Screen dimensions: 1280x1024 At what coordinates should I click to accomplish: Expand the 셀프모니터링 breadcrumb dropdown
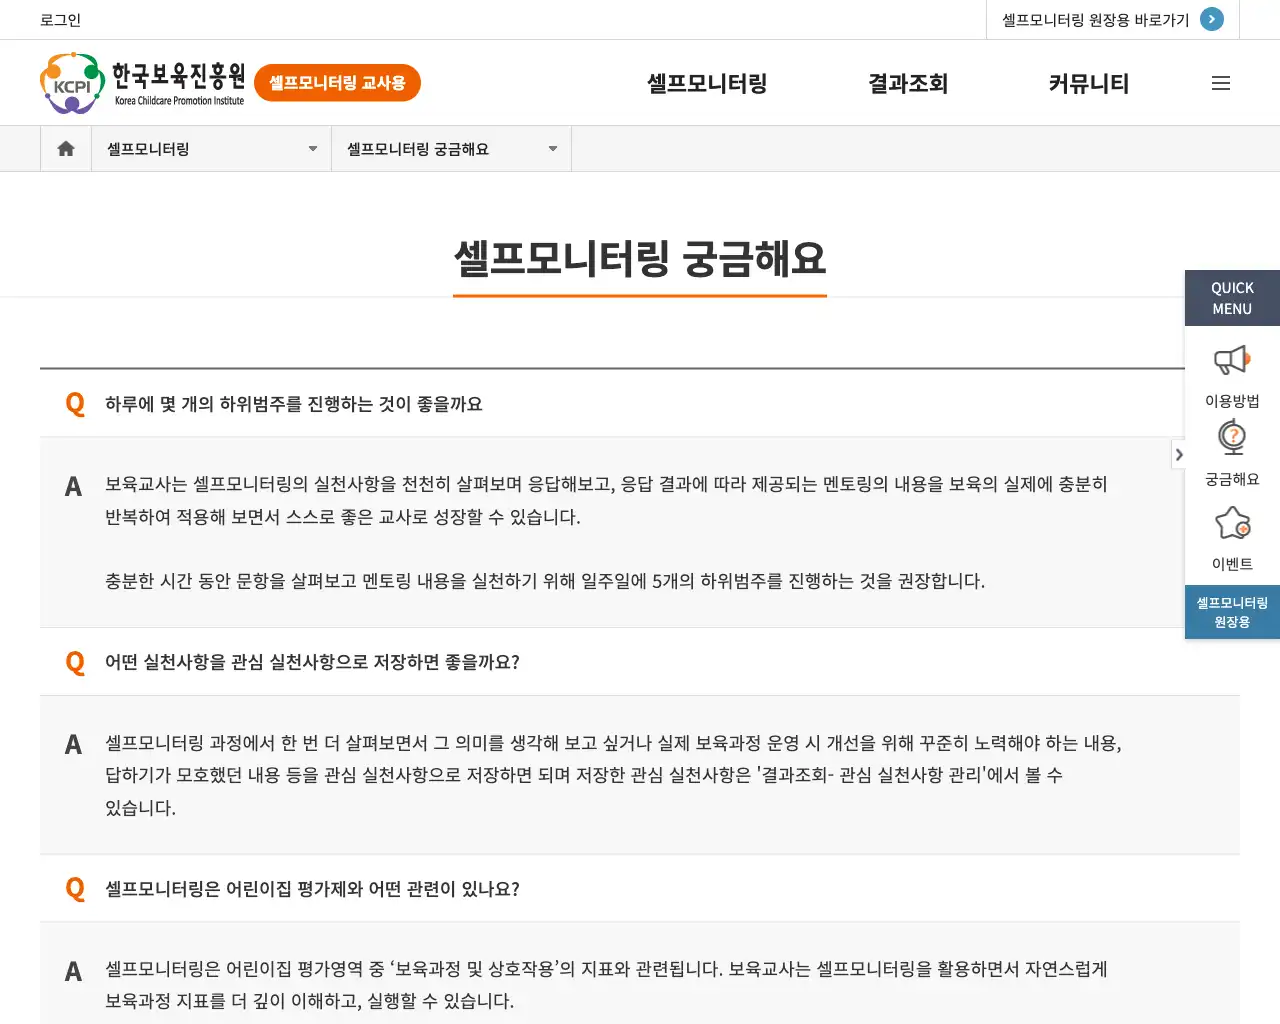click(211, 149)
